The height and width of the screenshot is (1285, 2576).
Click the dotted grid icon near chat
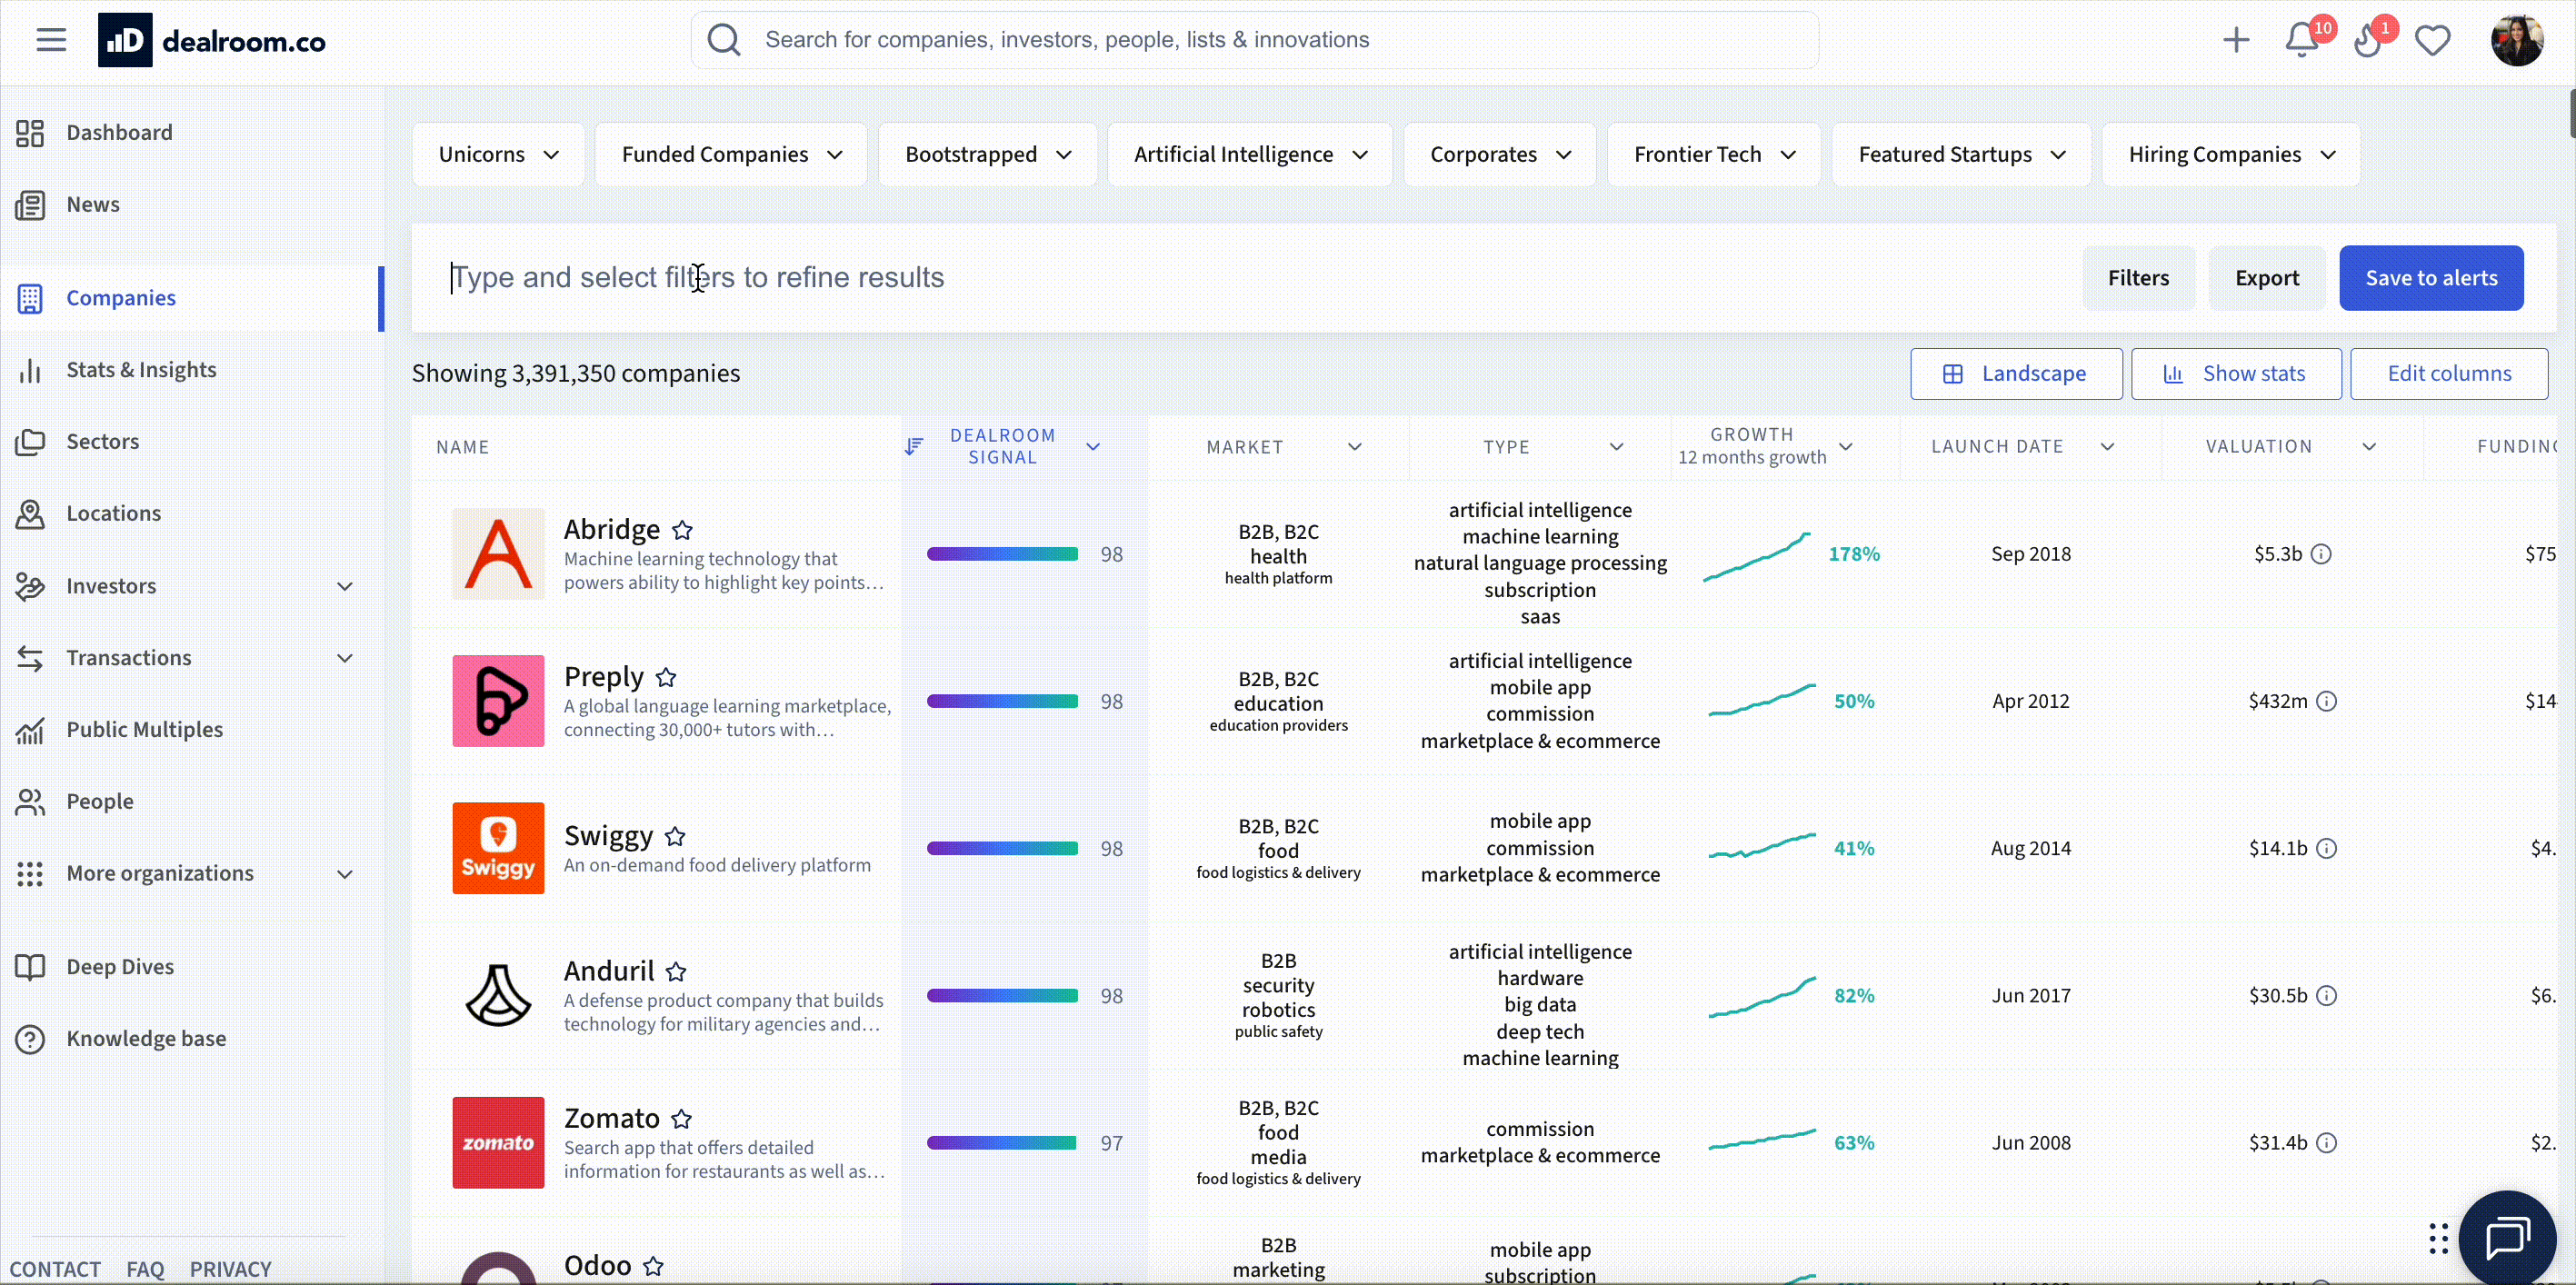(x=2438, y=1238)
